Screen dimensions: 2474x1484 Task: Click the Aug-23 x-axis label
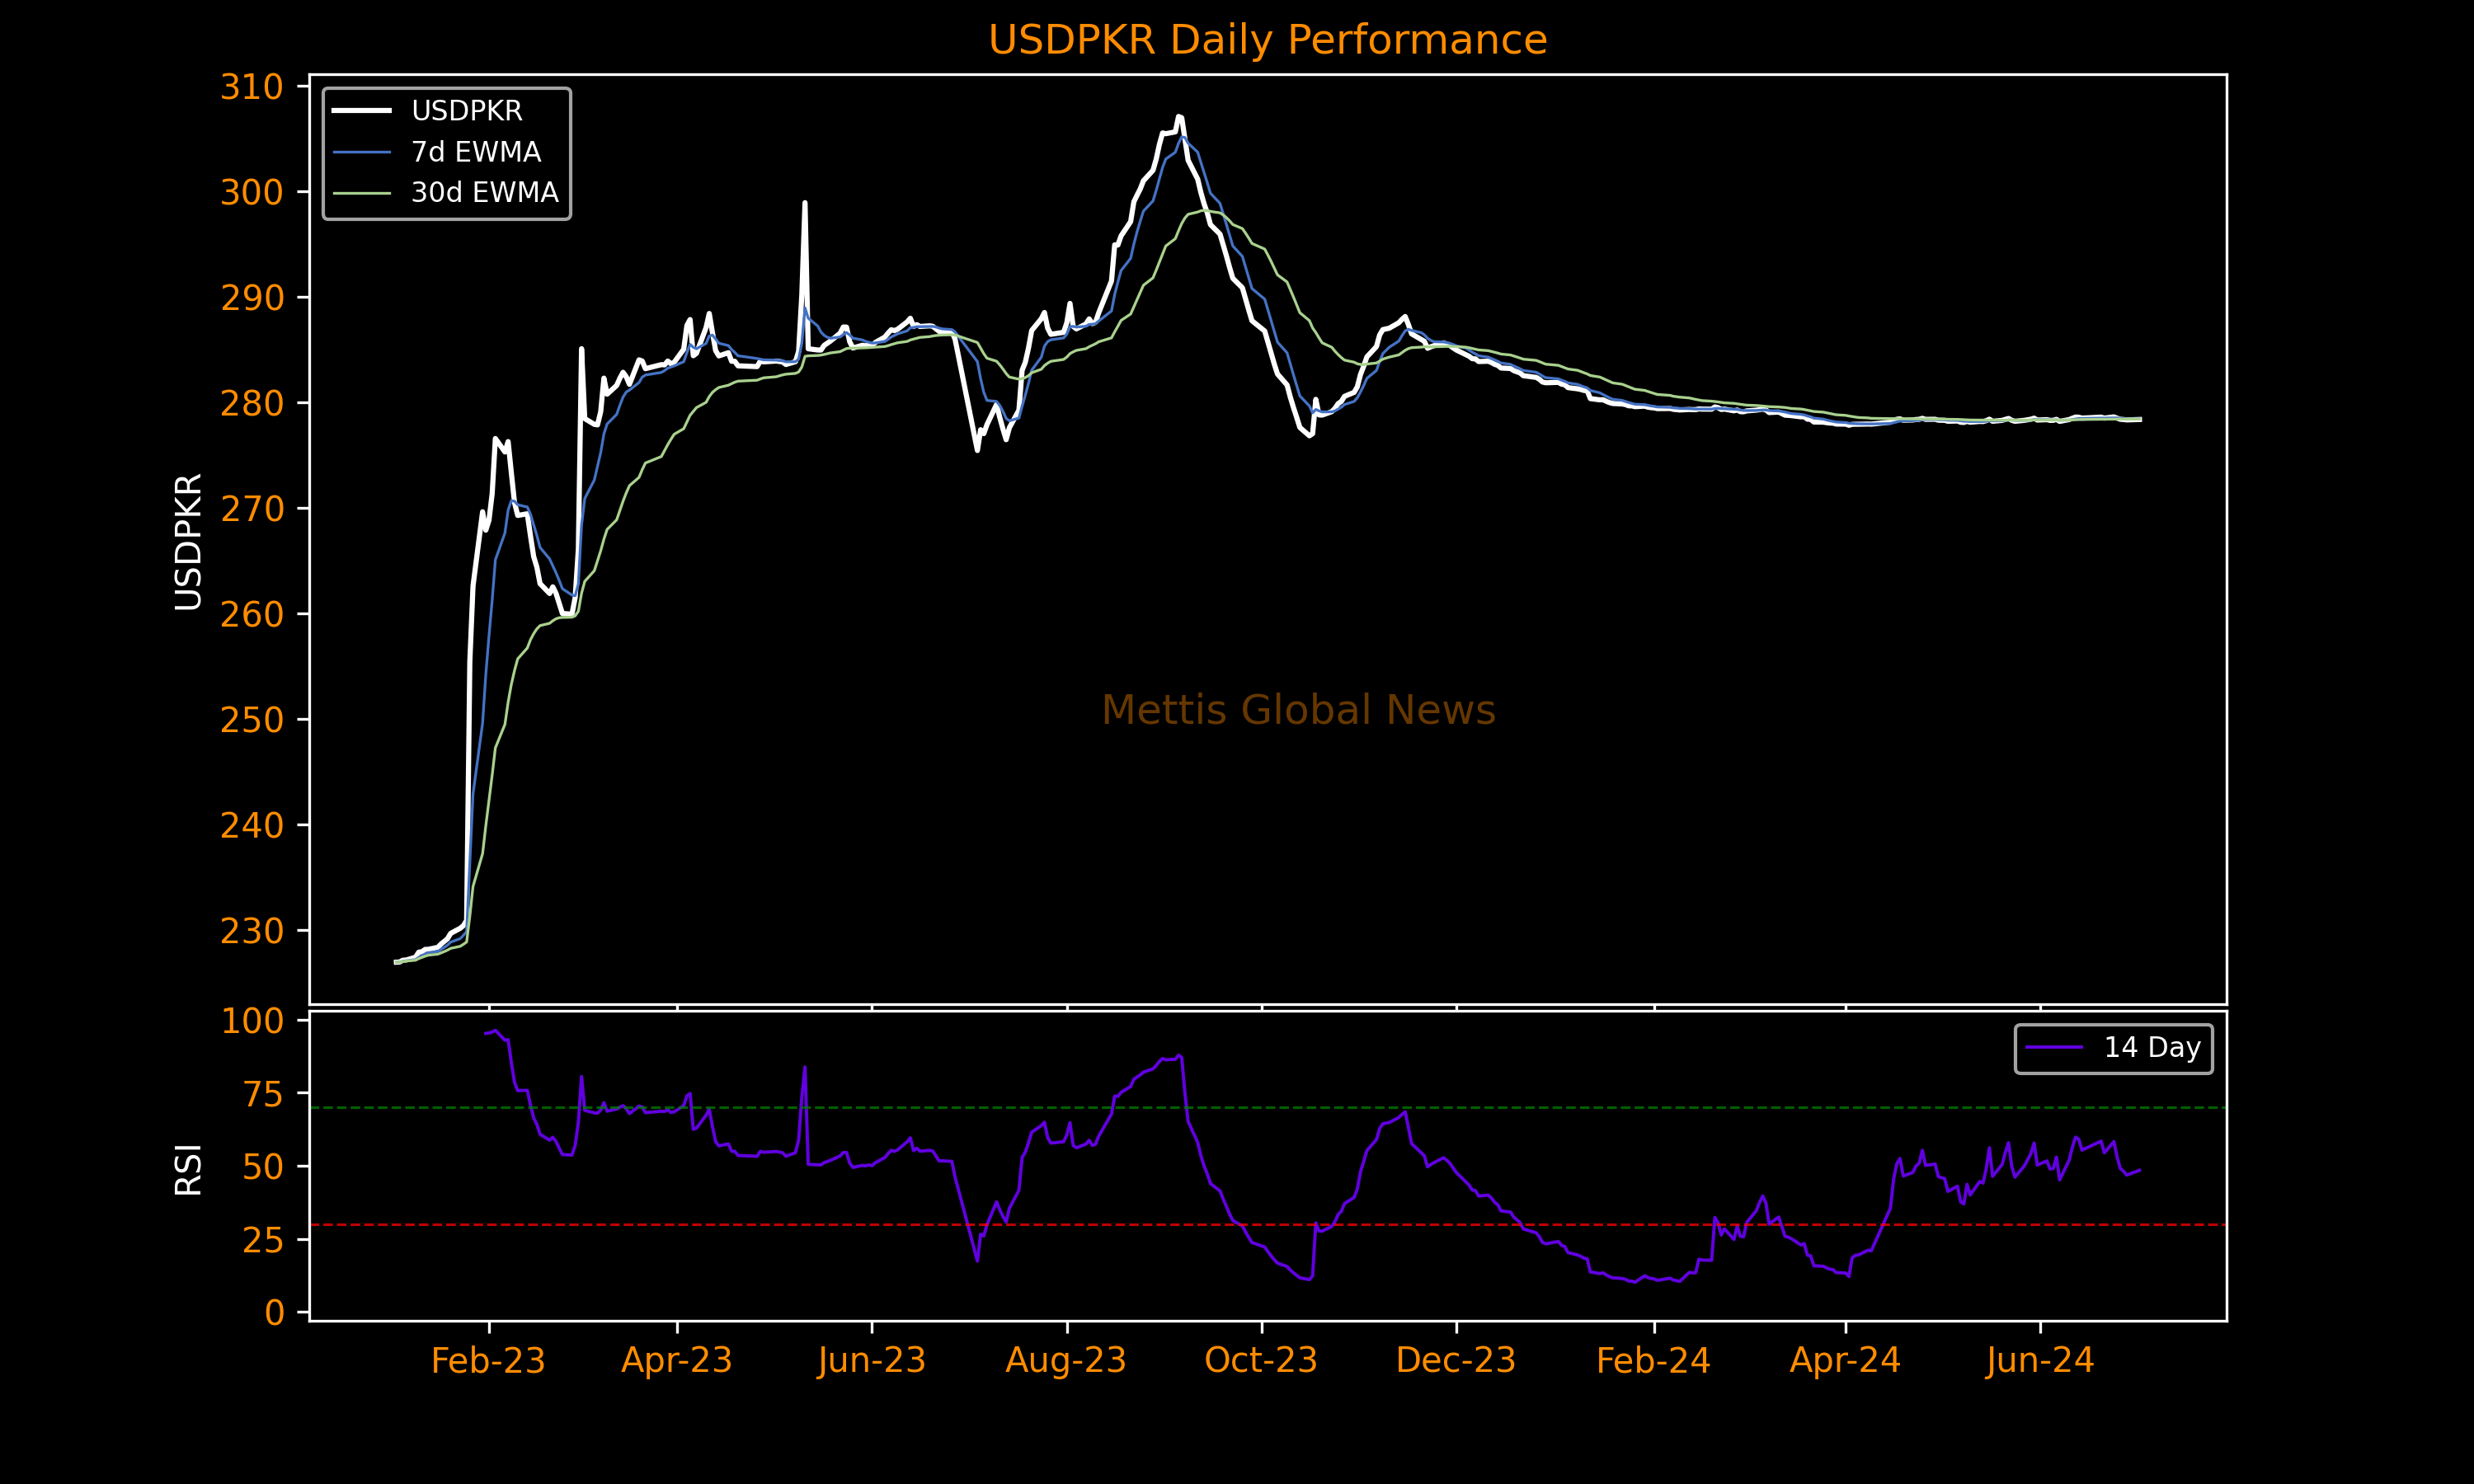1066,1361
